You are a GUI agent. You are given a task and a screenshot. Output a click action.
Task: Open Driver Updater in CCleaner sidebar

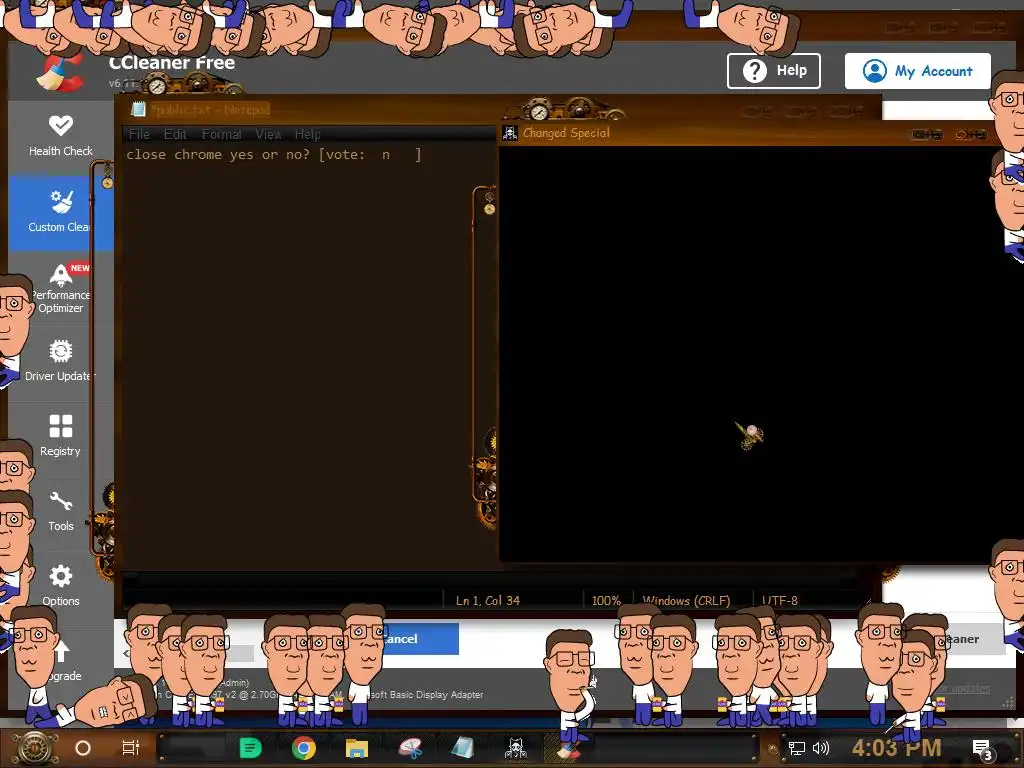click(x=61, y=360)
